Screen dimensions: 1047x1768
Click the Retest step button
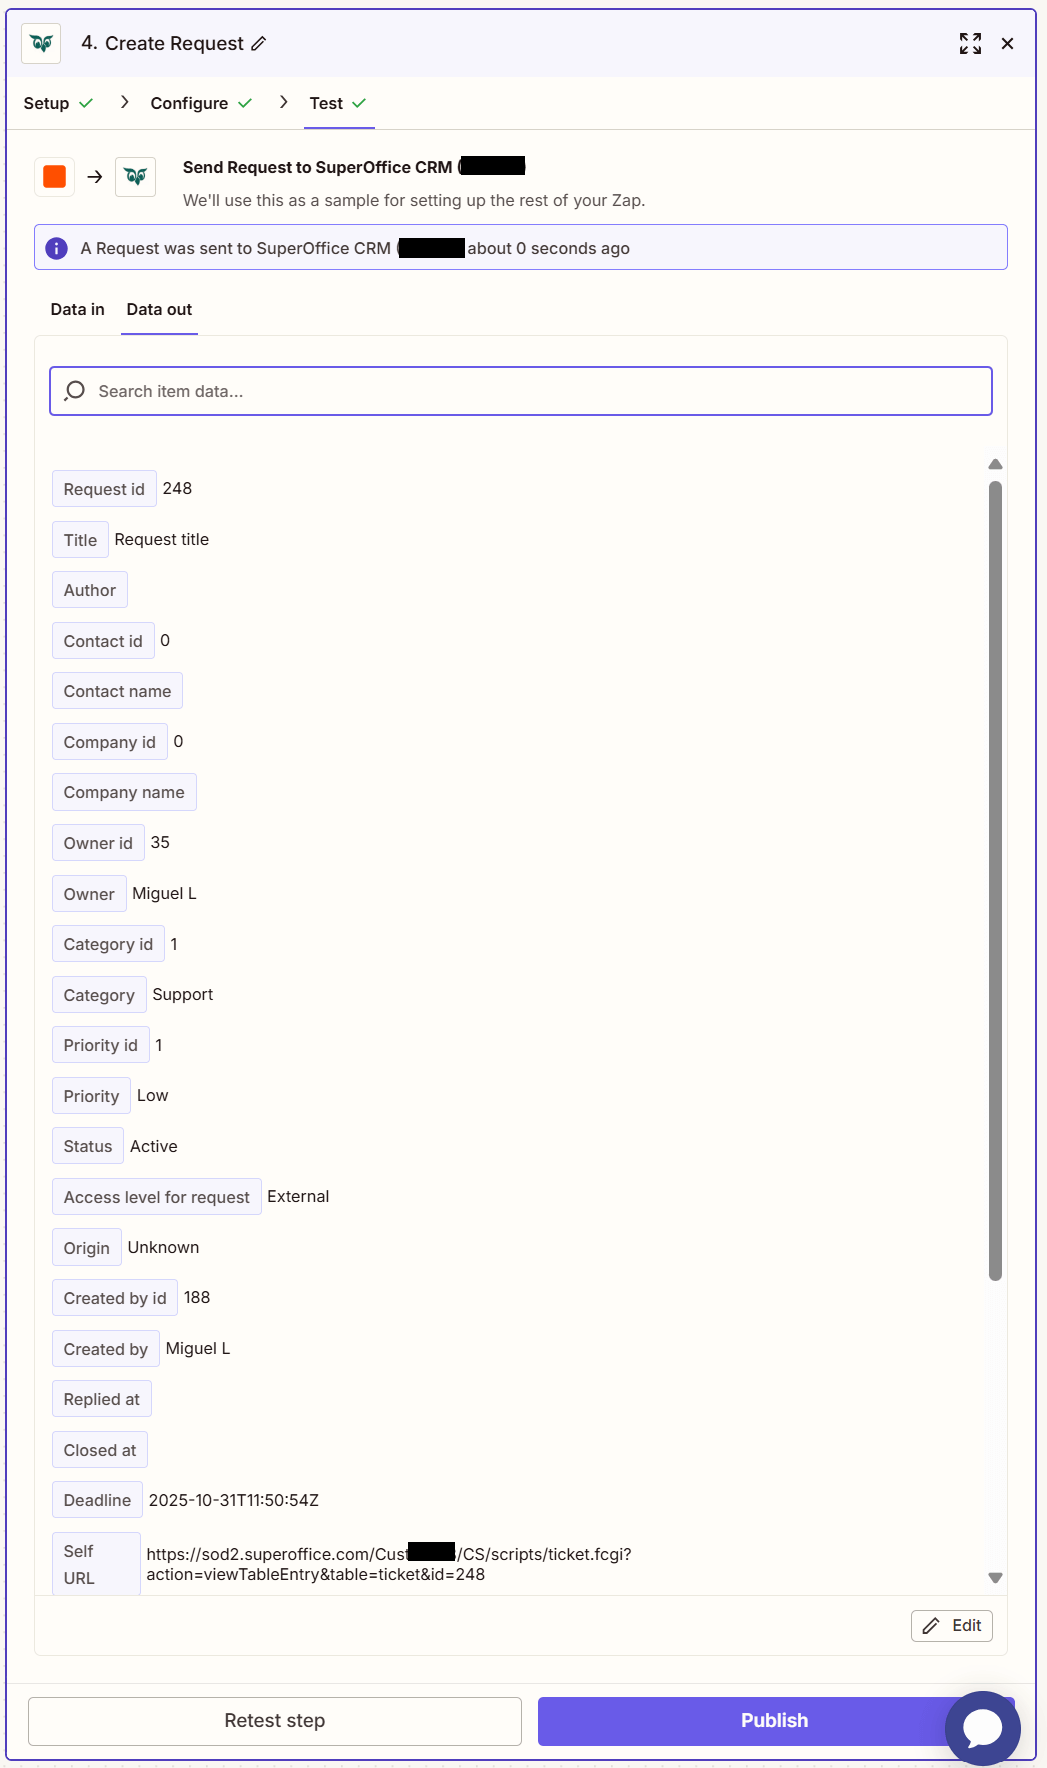[275, 1720]
